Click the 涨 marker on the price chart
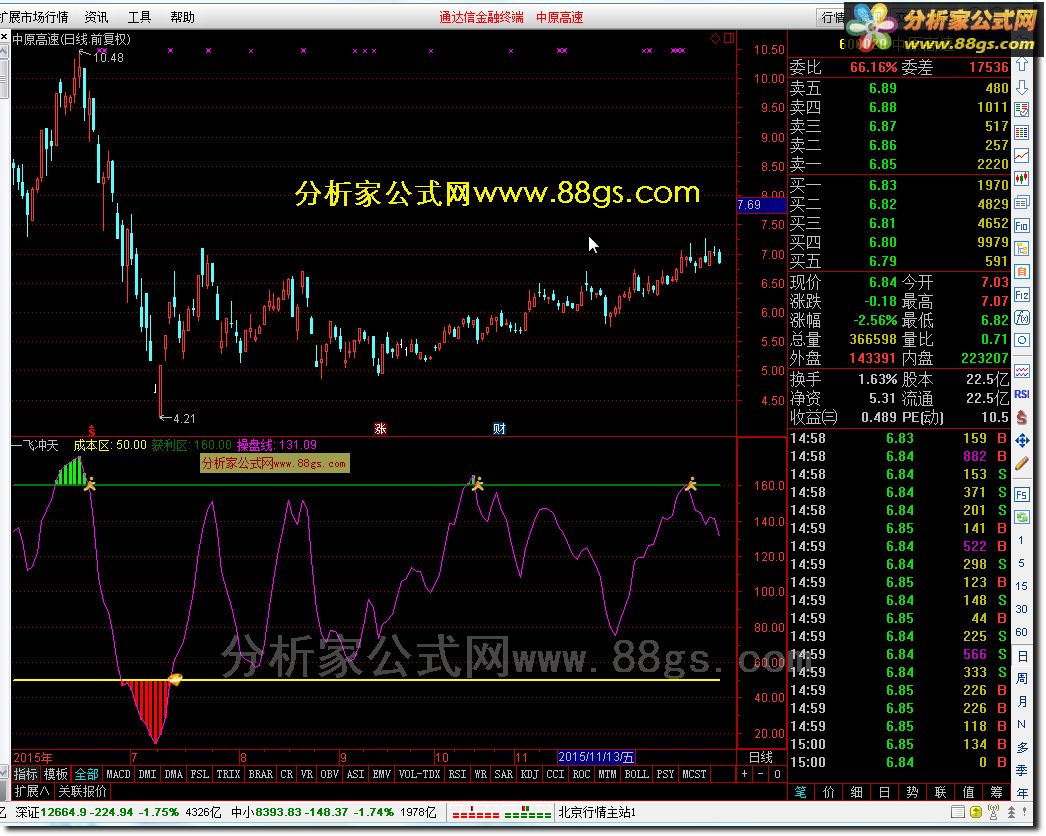Viewport: 1046px width, 836px height. pos(380,428)
